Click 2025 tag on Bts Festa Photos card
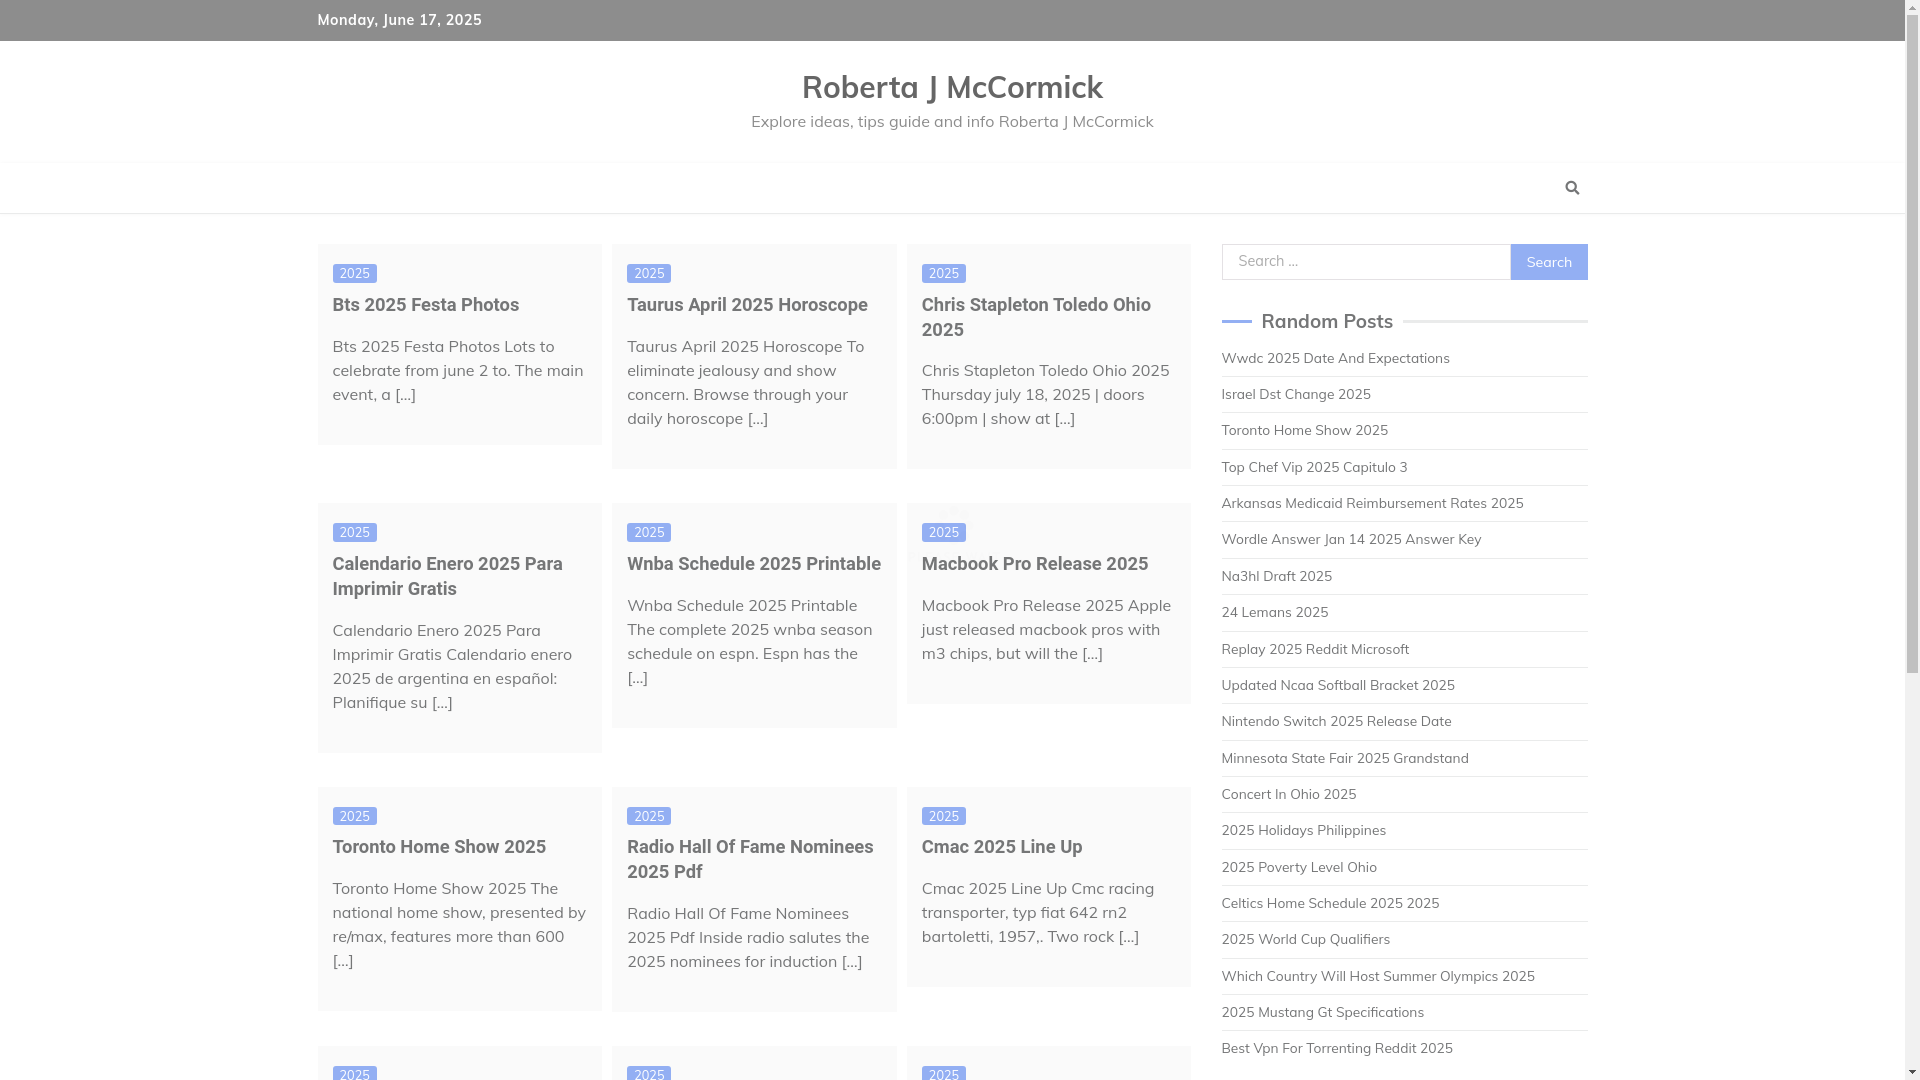This screenshot has height=1080, width=1920. coord(355,273)
